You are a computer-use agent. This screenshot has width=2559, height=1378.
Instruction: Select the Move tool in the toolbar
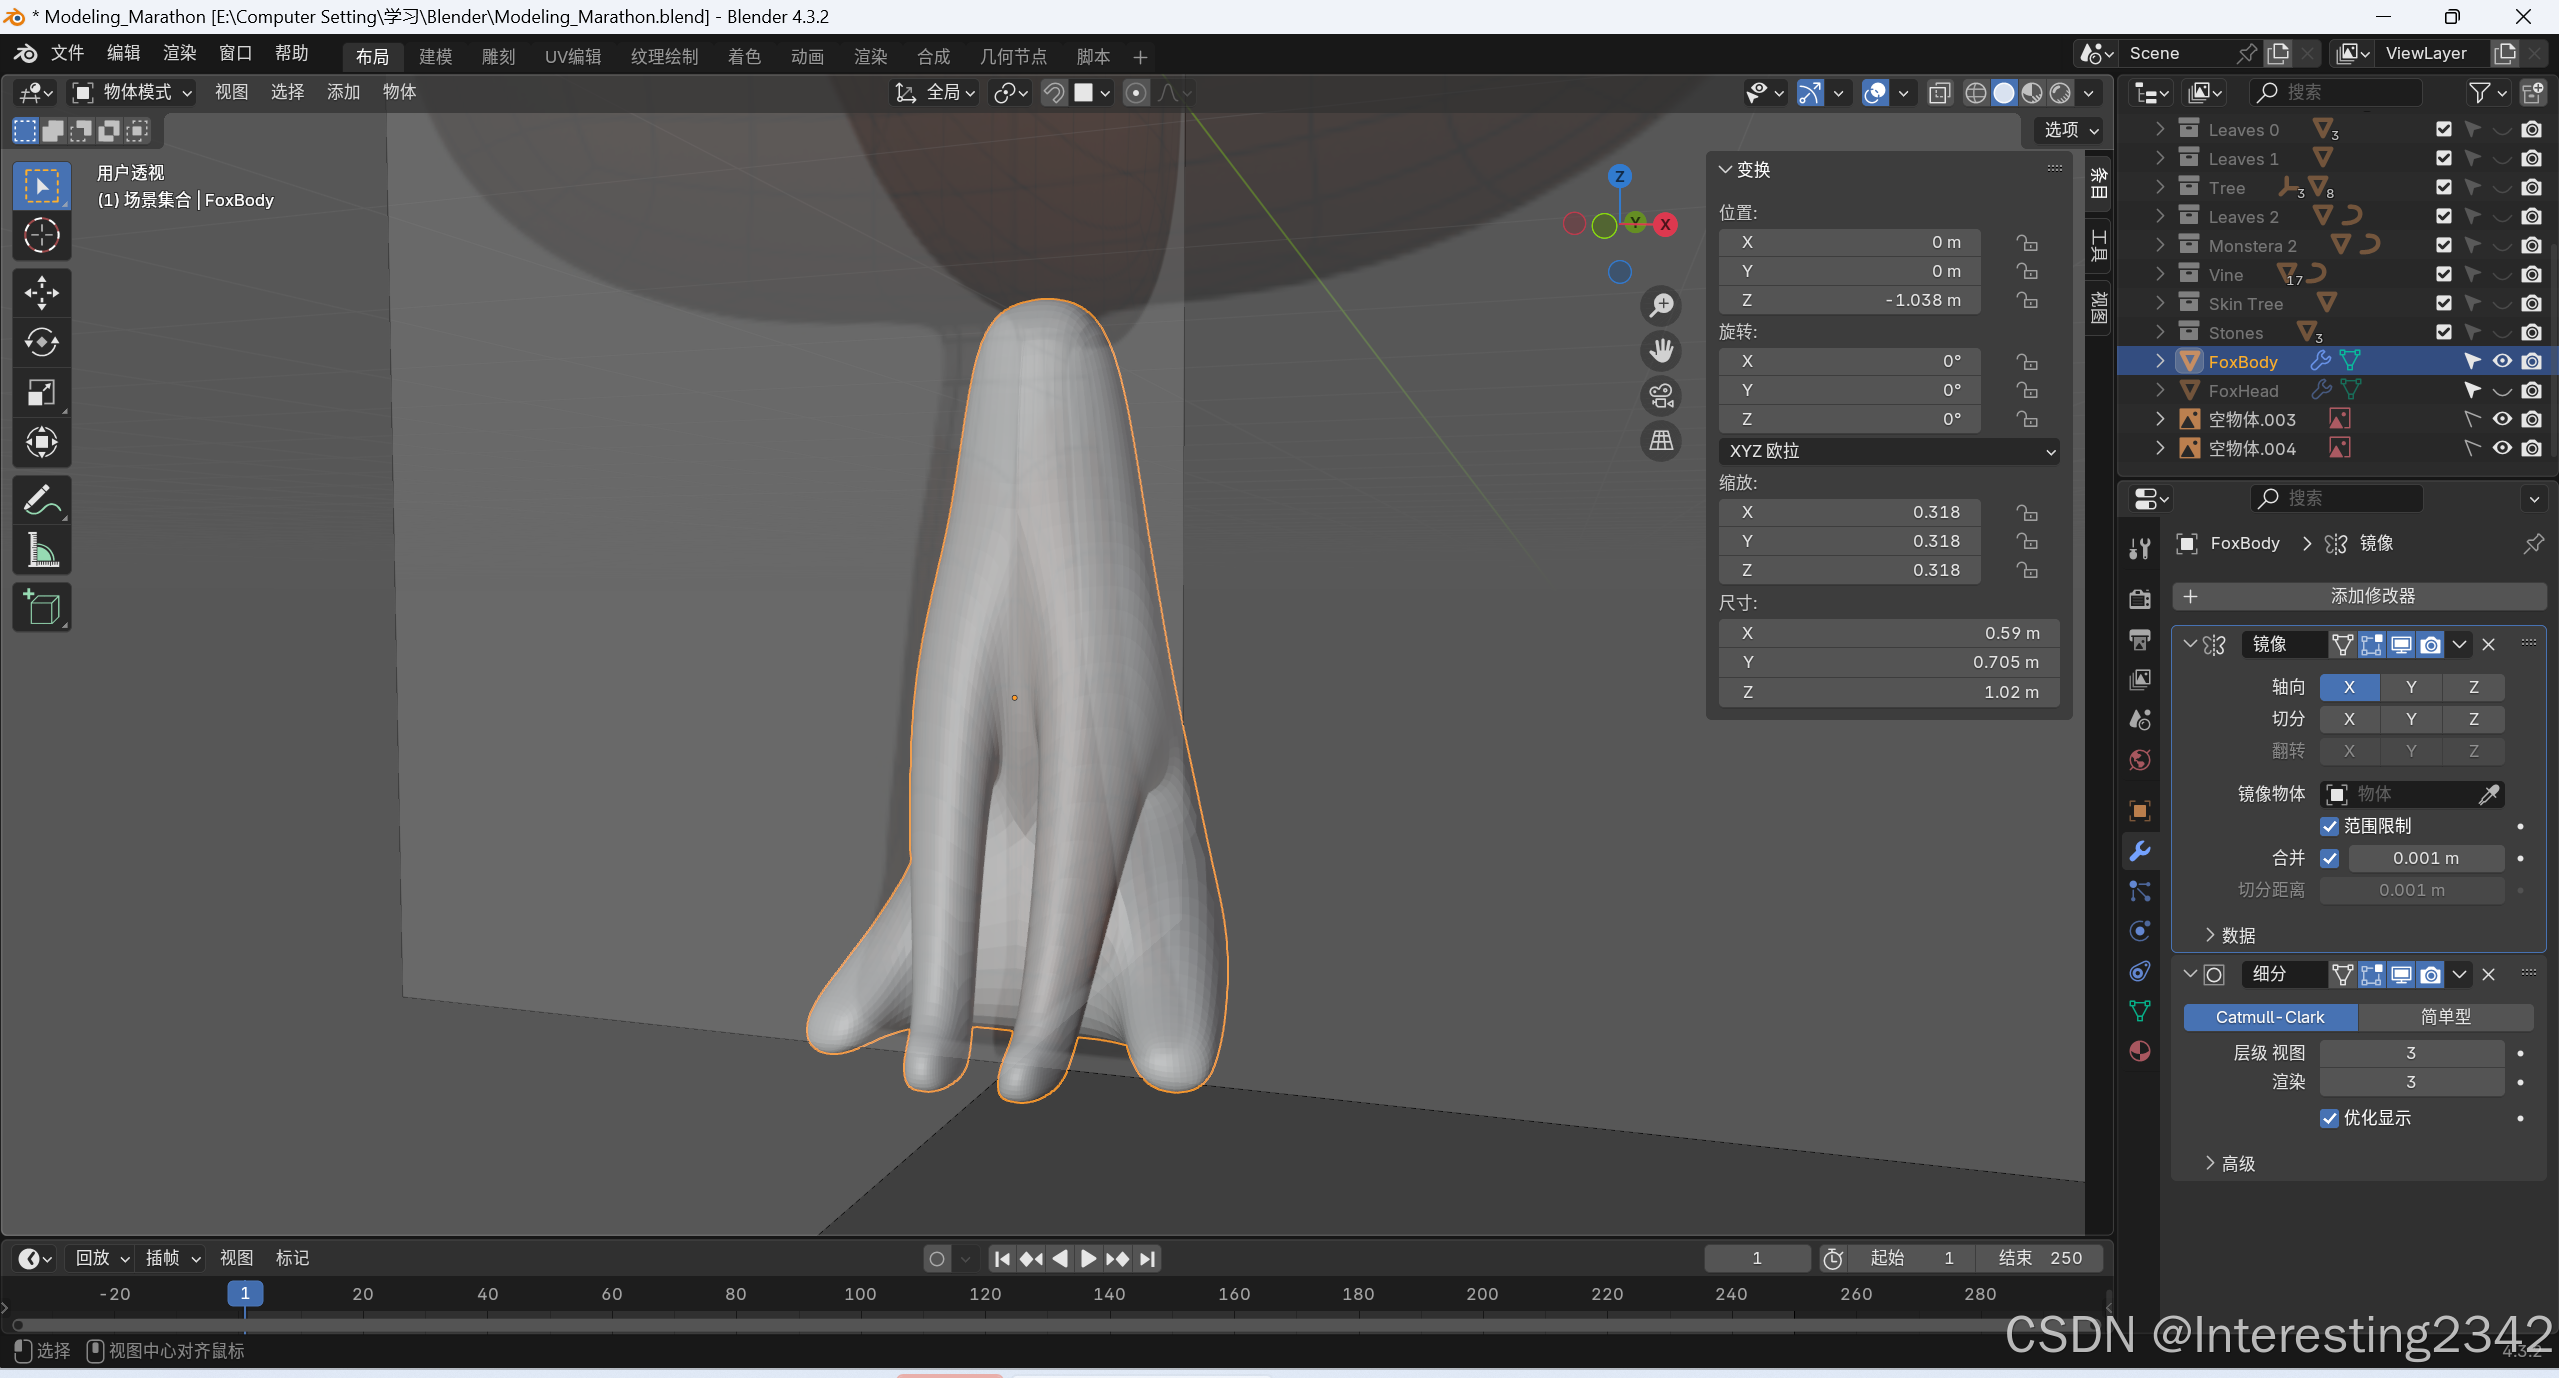pyautogui.click(x=41, y=293)
